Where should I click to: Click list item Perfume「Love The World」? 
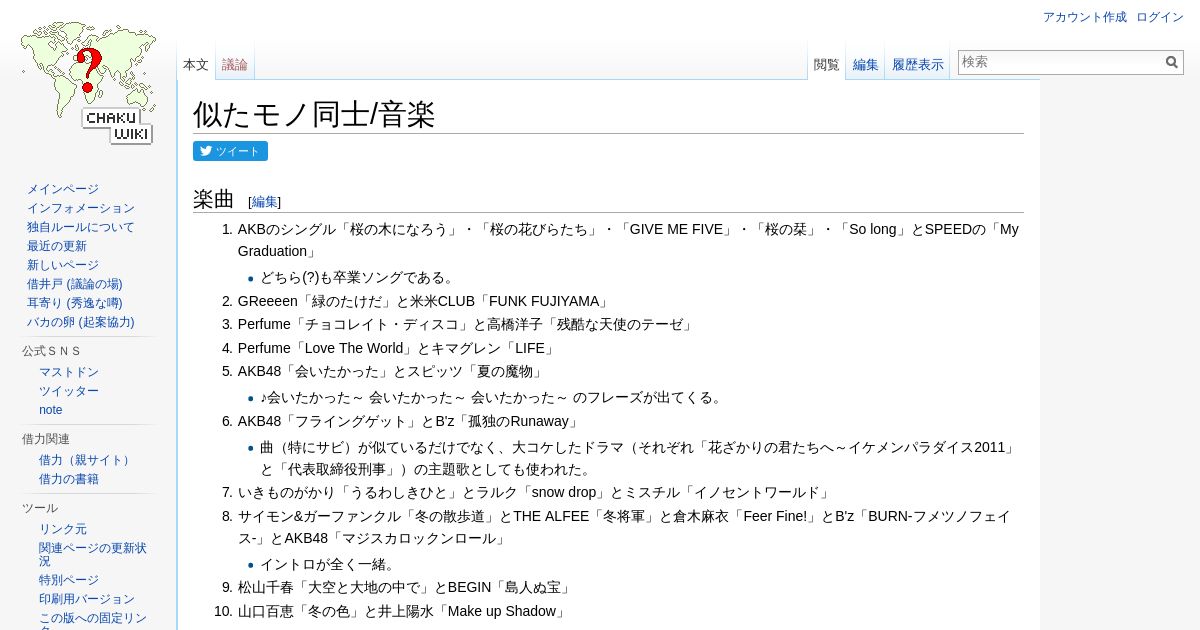tap(397, 349)
